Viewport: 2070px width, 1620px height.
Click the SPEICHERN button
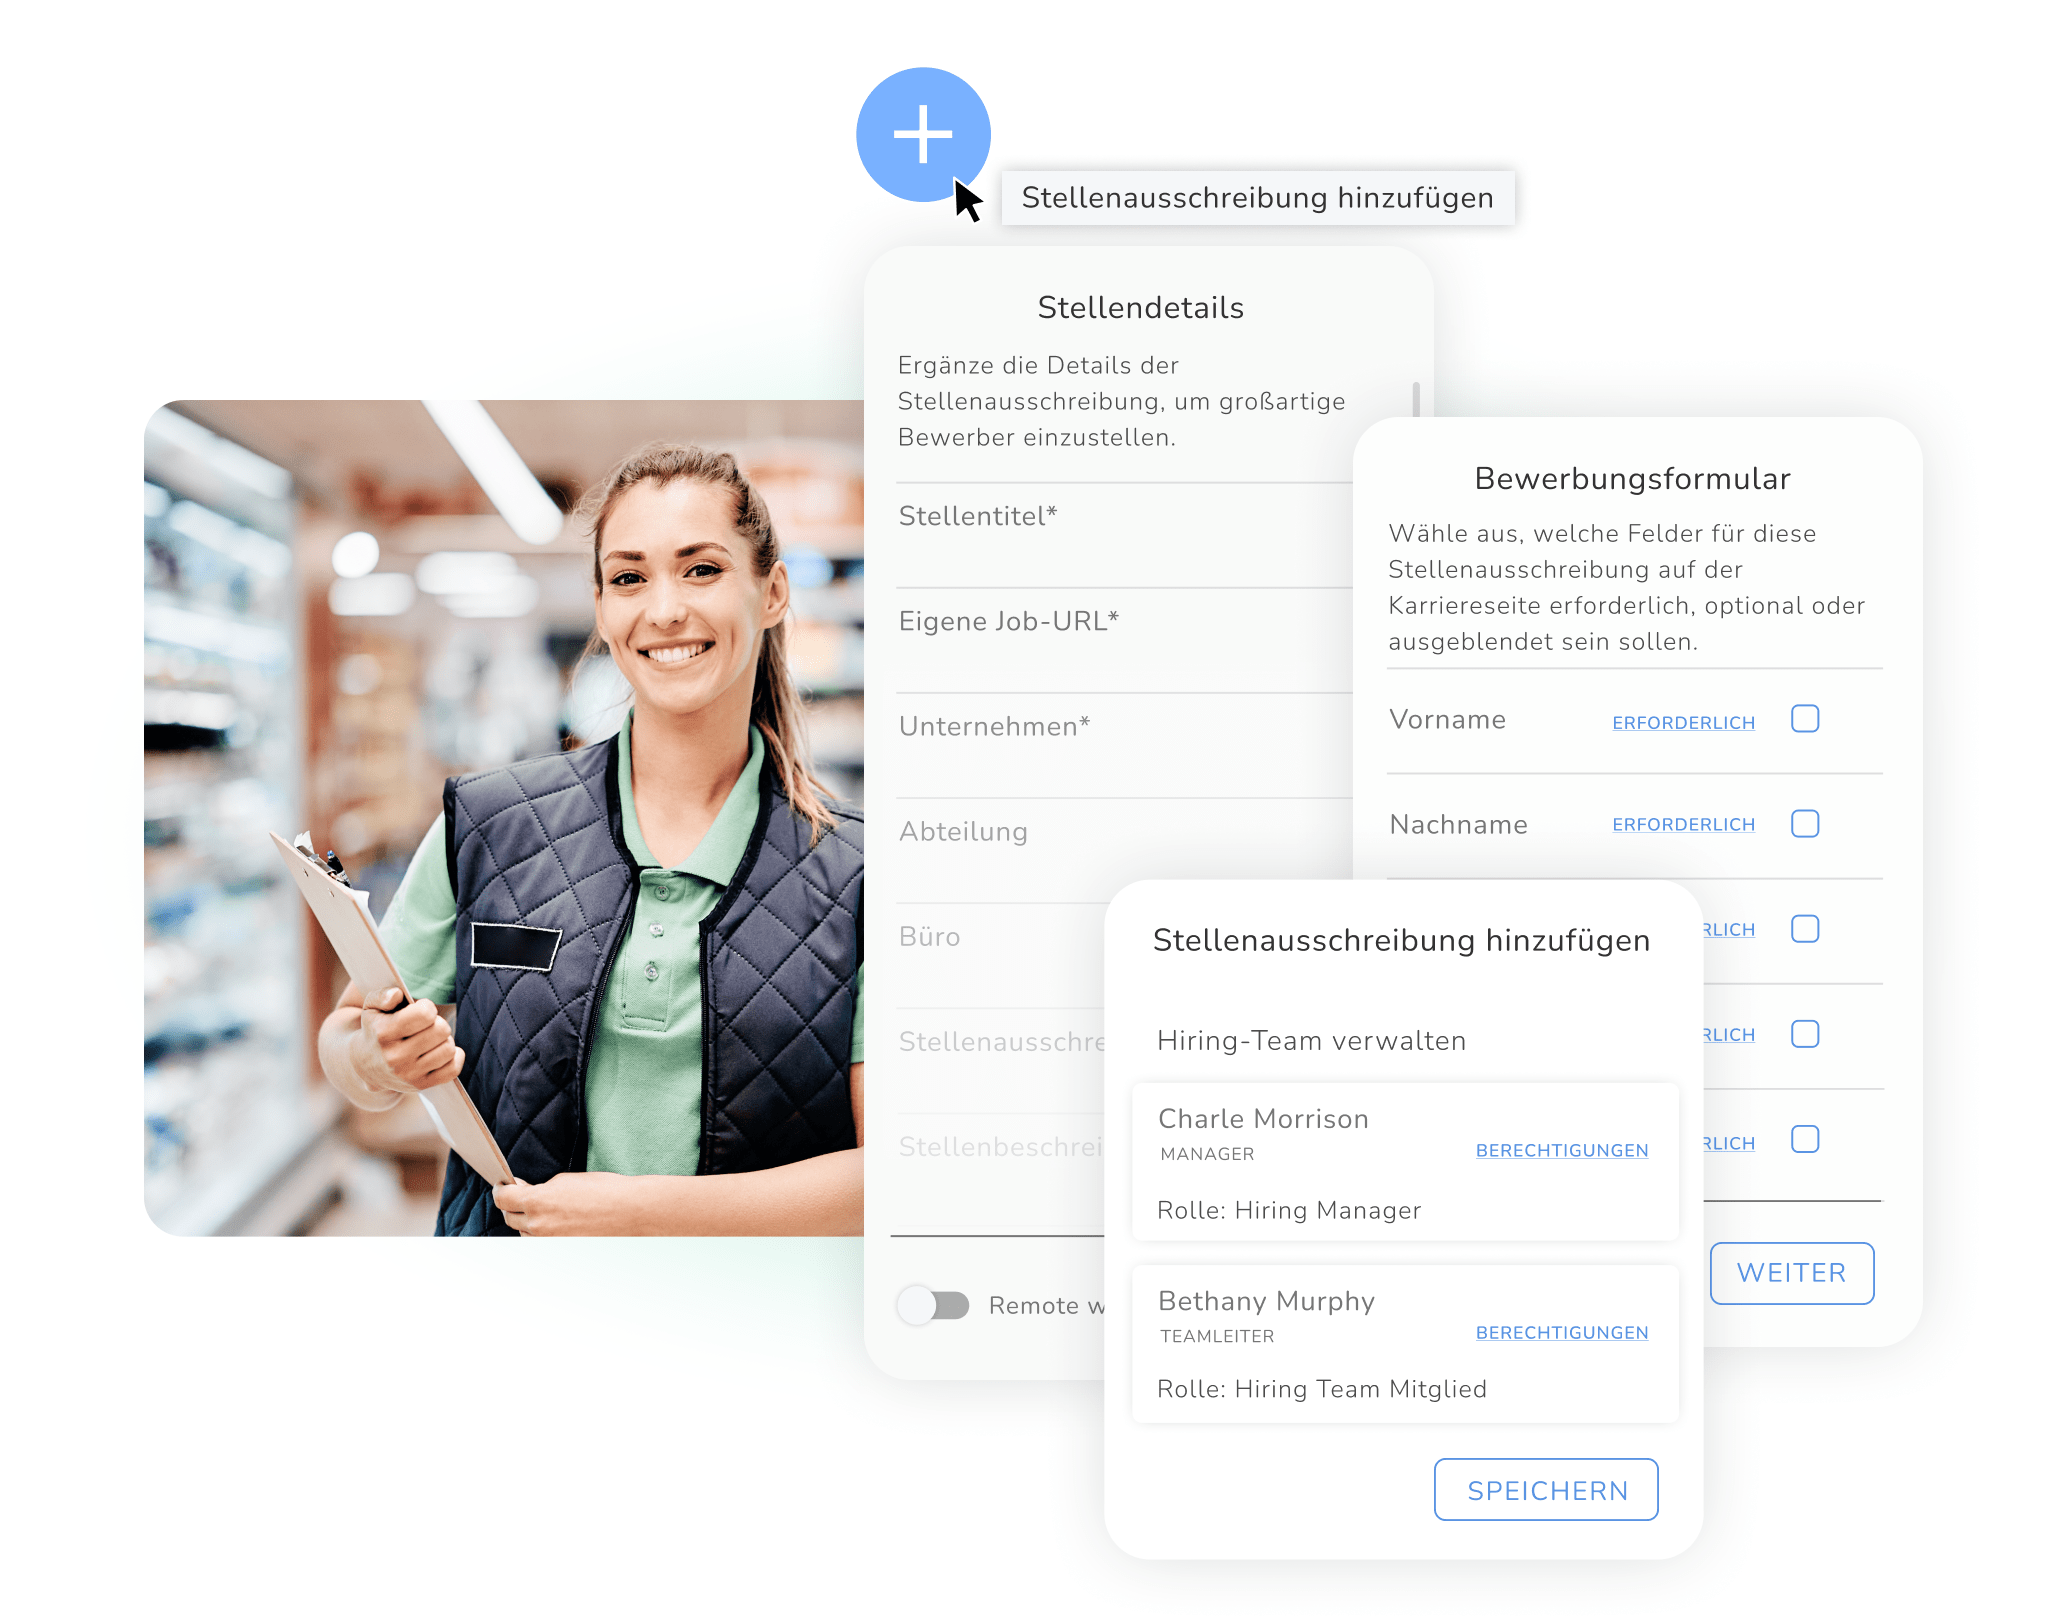(x=1547, y=1490)
